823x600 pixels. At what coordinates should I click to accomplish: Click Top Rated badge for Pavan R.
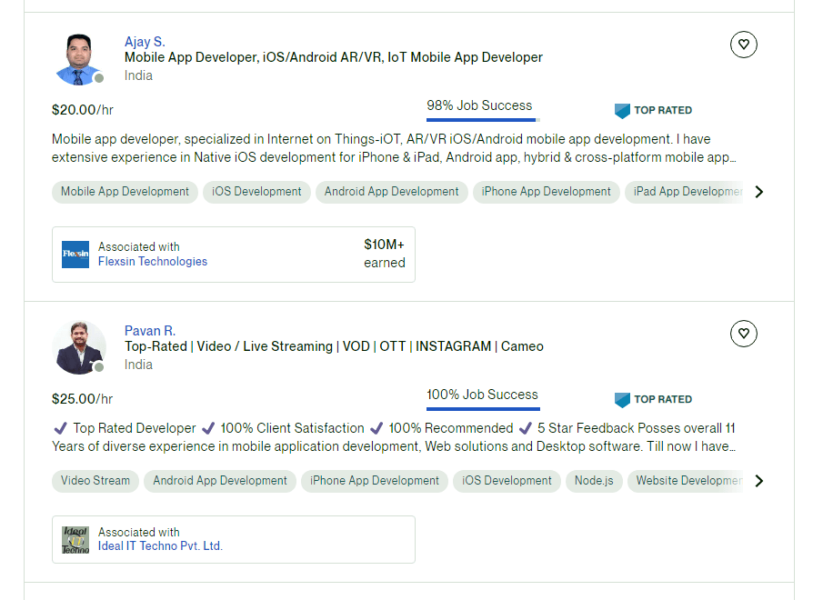coord(653,400)
